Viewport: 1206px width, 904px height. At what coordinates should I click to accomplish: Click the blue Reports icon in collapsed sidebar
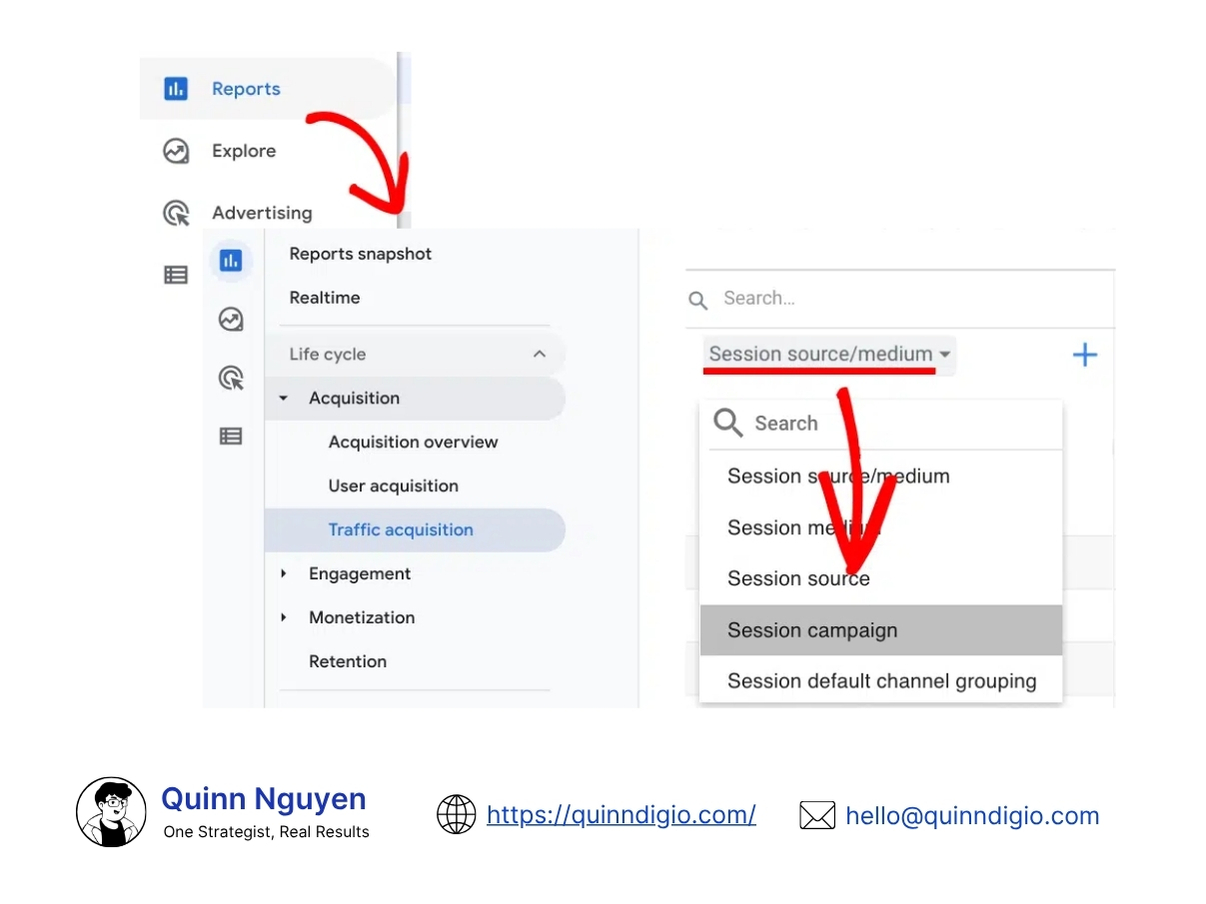point(231,261)
